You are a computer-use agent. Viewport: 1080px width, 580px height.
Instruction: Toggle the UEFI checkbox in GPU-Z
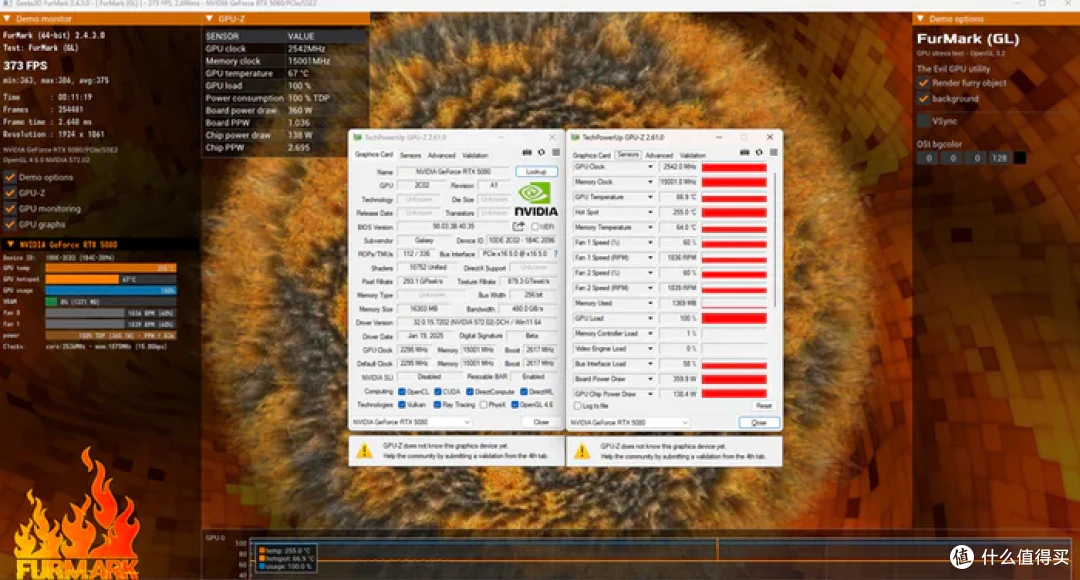click(x=534, y=227)
